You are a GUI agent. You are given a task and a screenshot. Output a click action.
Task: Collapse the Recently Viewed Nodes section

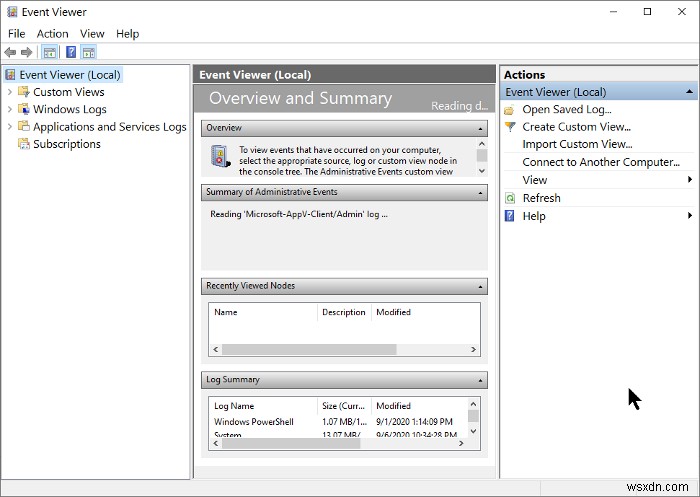(x=481, y=286)
